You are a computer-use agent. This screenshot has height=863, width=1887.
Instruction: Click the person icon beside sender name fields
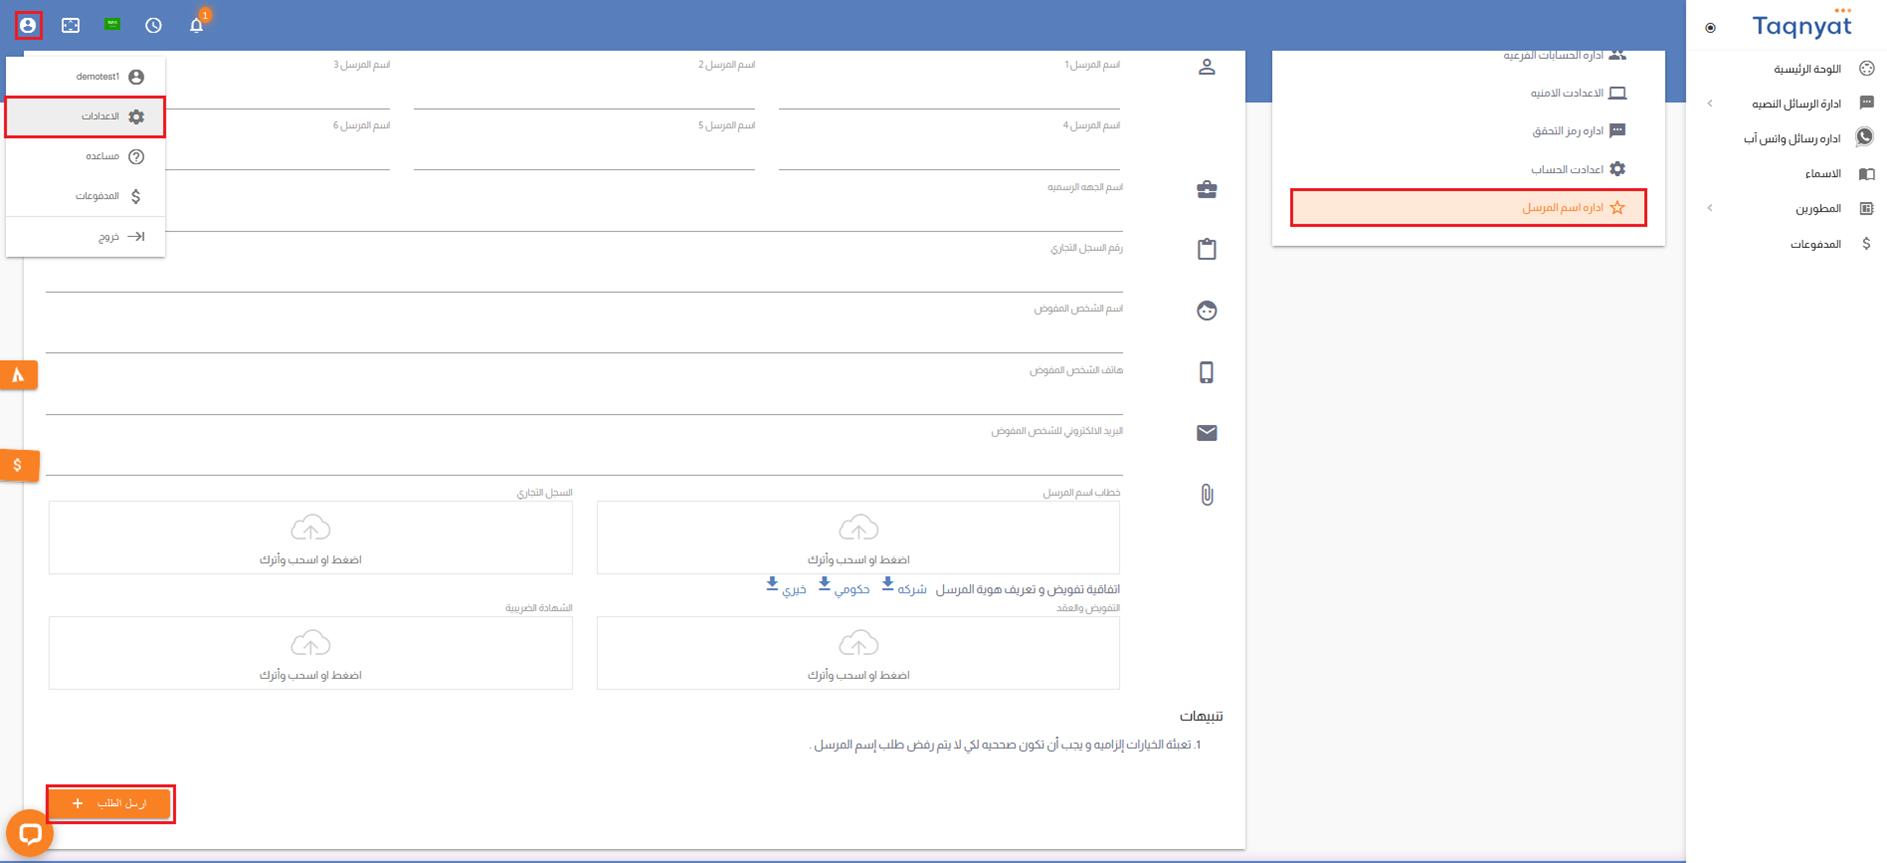pos(1207,67)
